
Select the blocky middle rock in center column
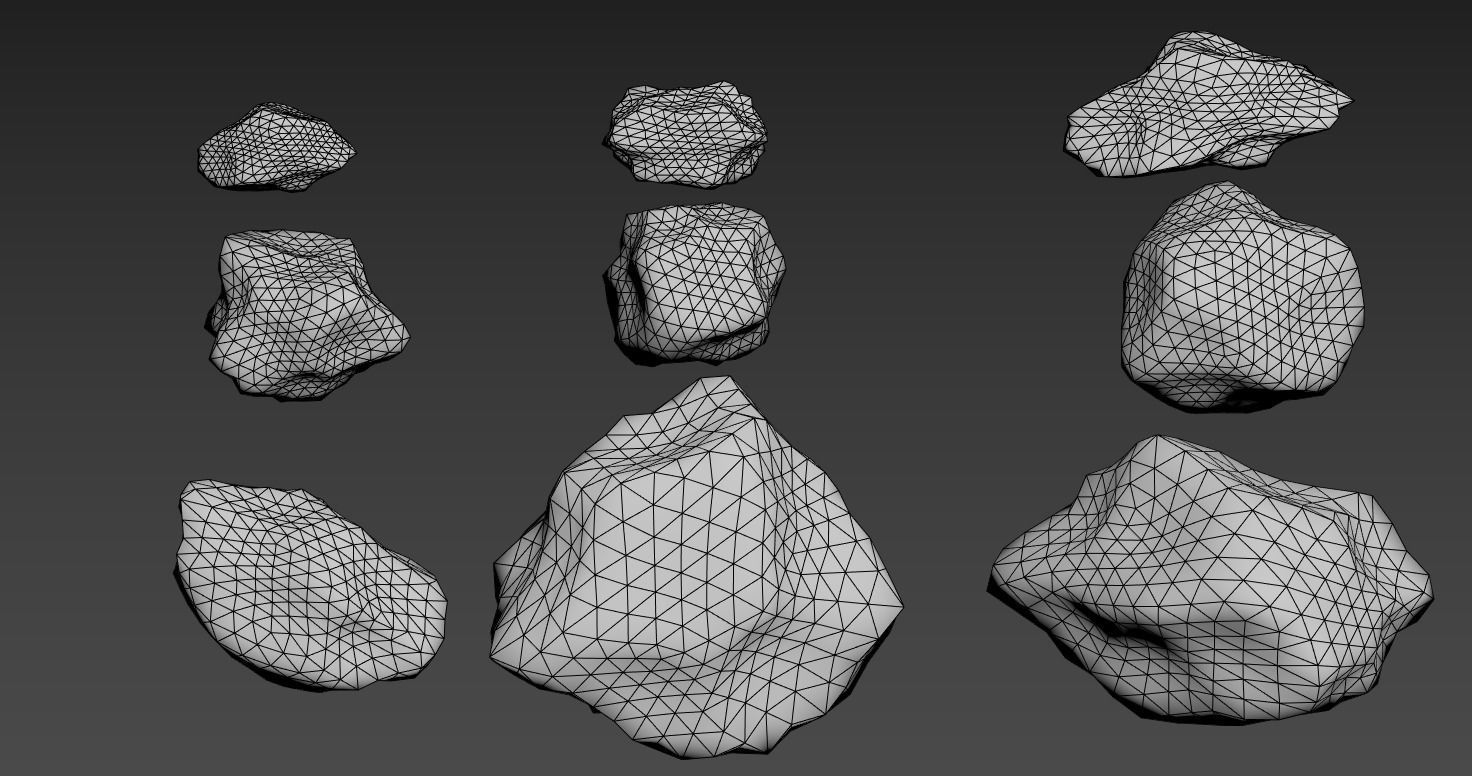coord(694,284)
